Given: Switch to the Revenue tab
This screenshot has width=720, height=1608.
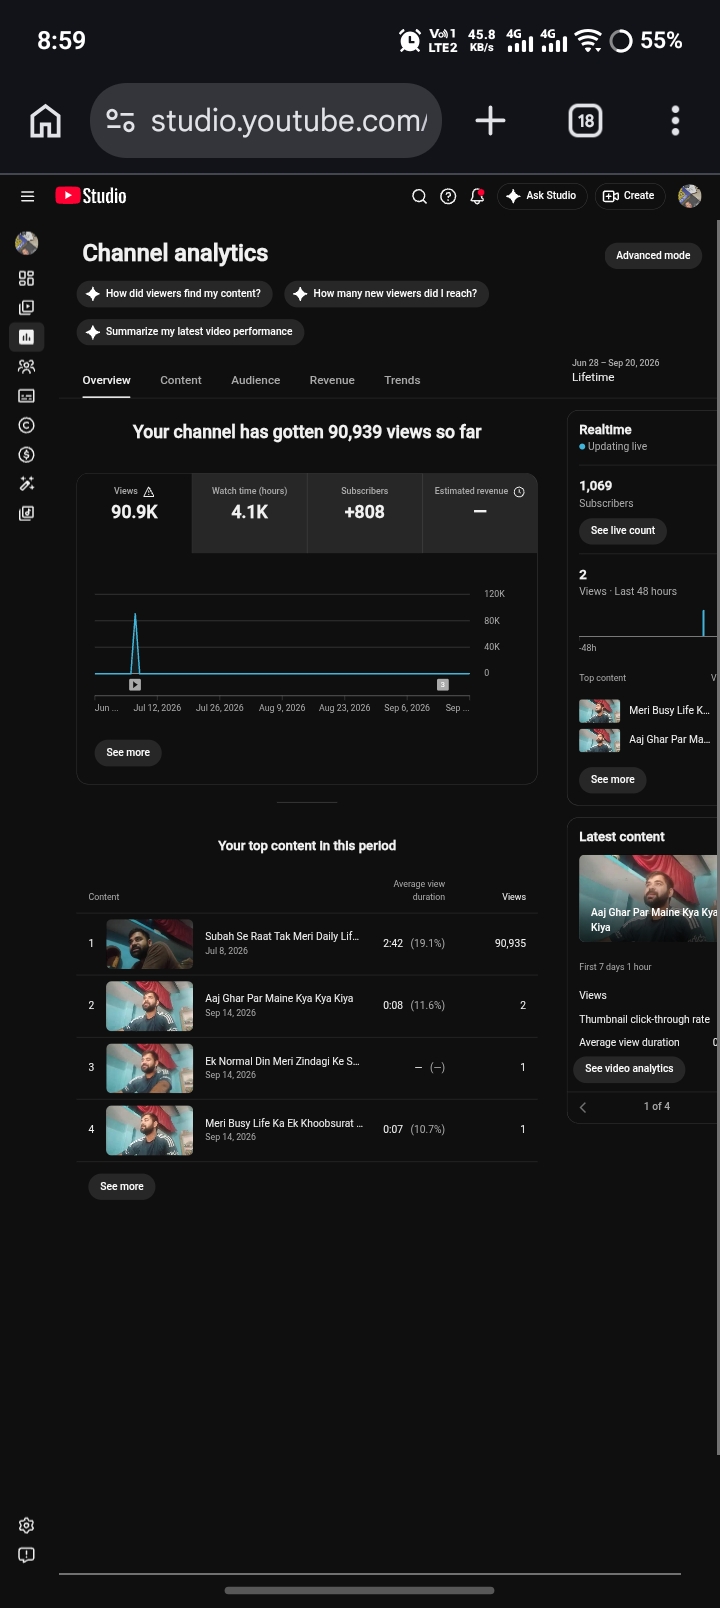Looking at the screenshot, I should click(332, 380).
